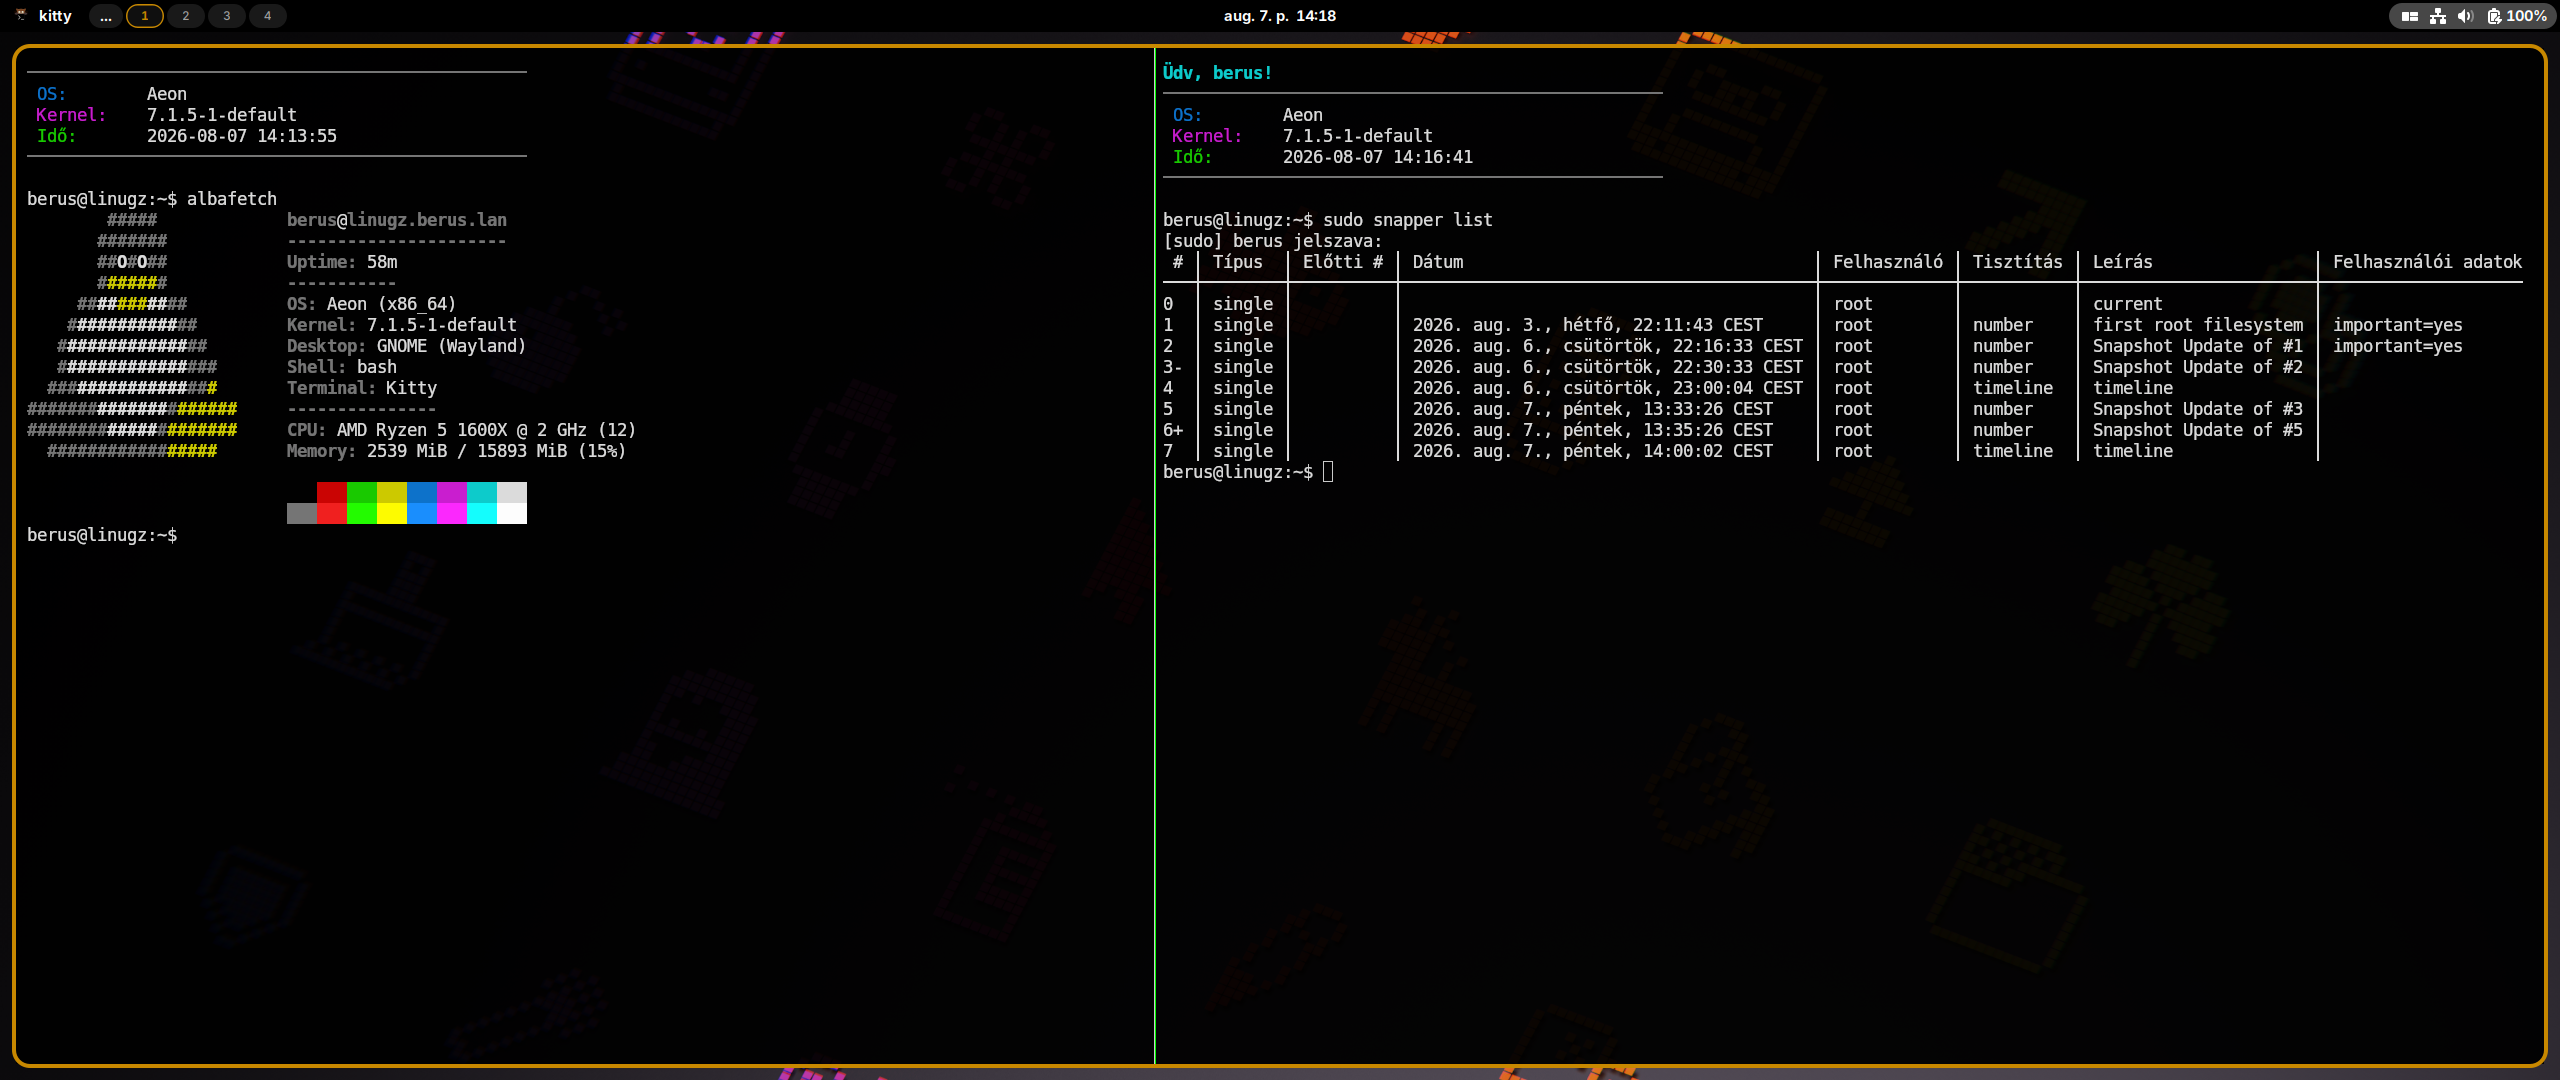Switch to workspace 1
Screen dimensions: 2560x1080
(x=145, y=16)
